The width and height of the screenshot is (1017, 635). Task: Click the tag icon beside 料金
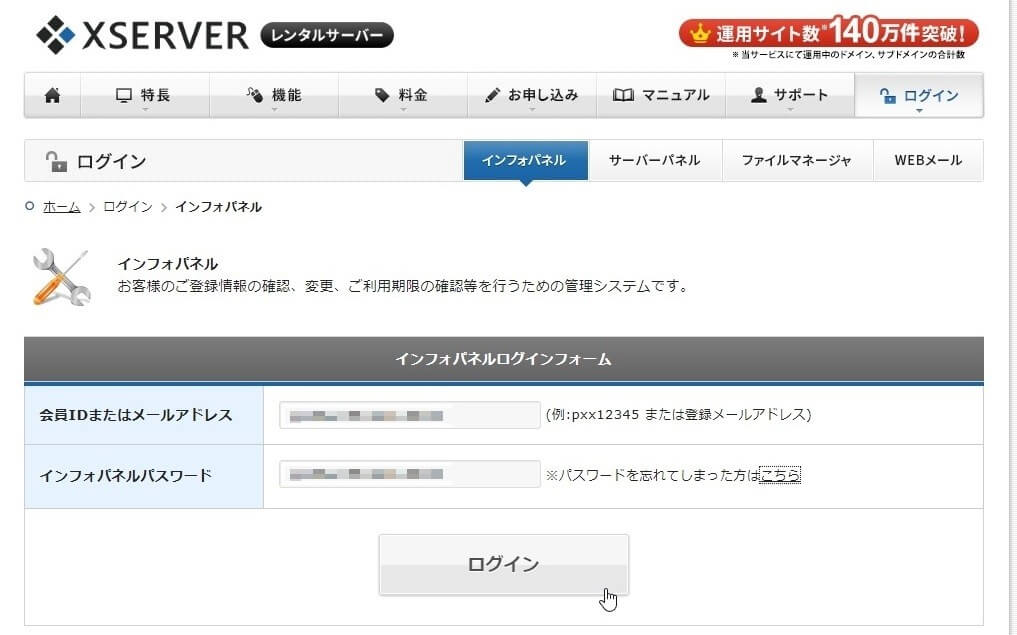382,96
